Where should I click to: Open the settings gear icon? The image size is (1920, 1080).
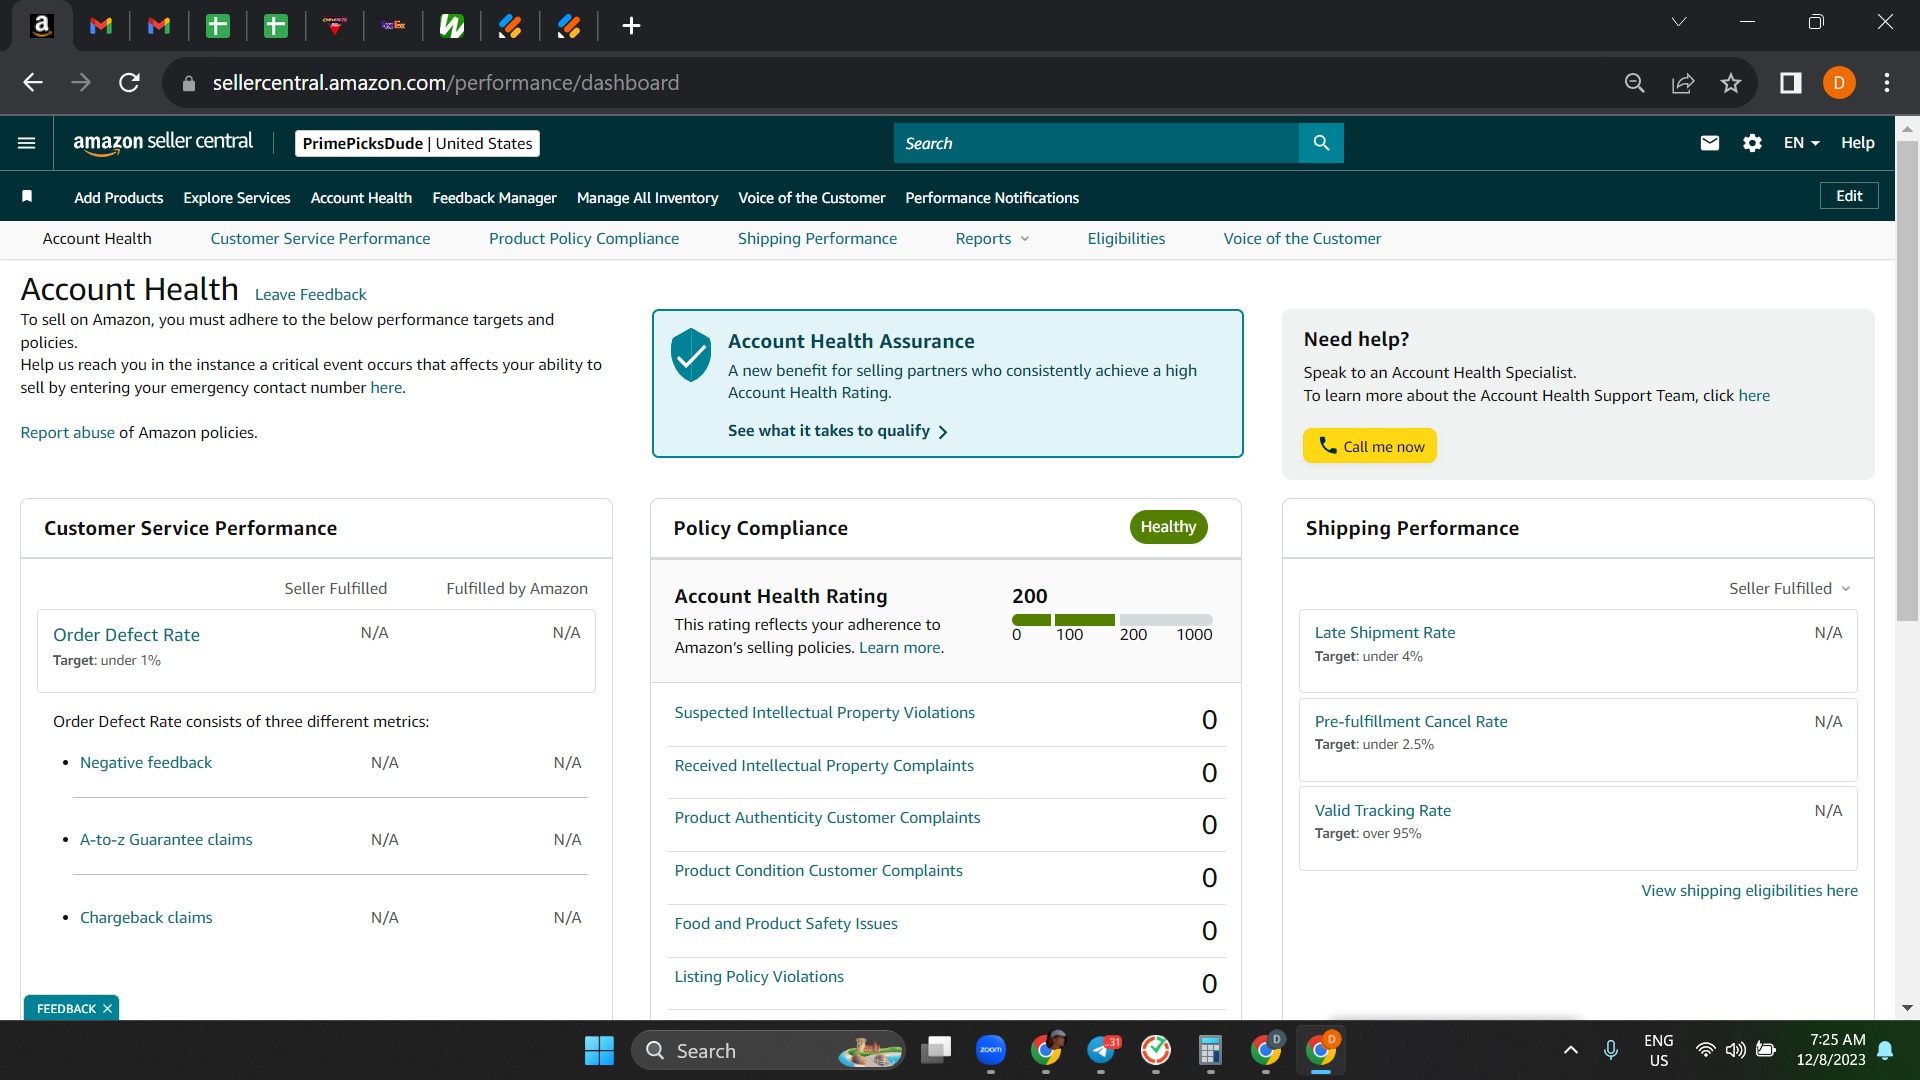pos(1752,143)
